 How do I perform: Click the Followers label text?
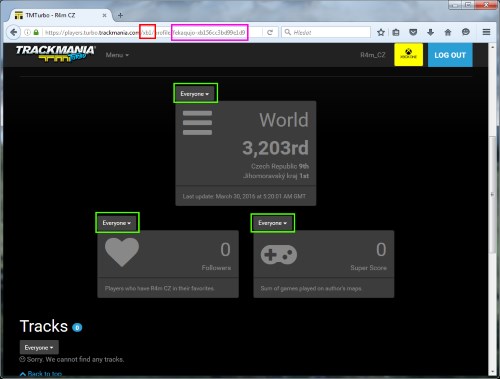coord(216,268)
